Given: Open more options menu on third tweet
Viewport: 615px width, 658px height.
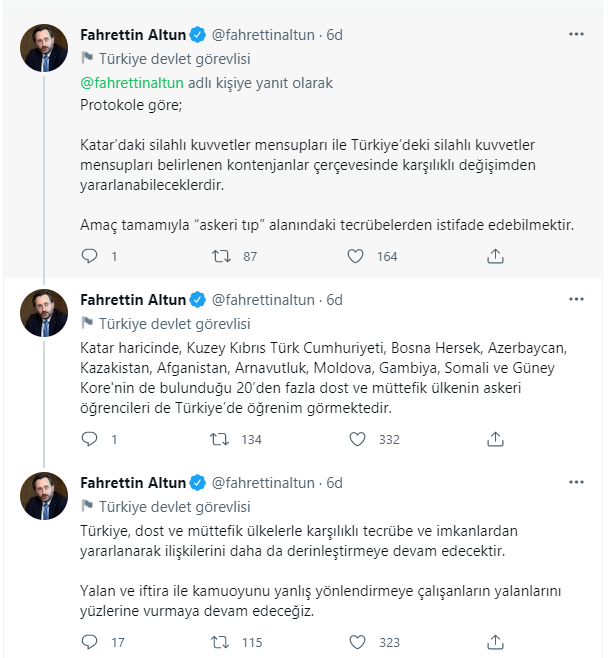Looking at the screenshot, I should pos(576,482).
